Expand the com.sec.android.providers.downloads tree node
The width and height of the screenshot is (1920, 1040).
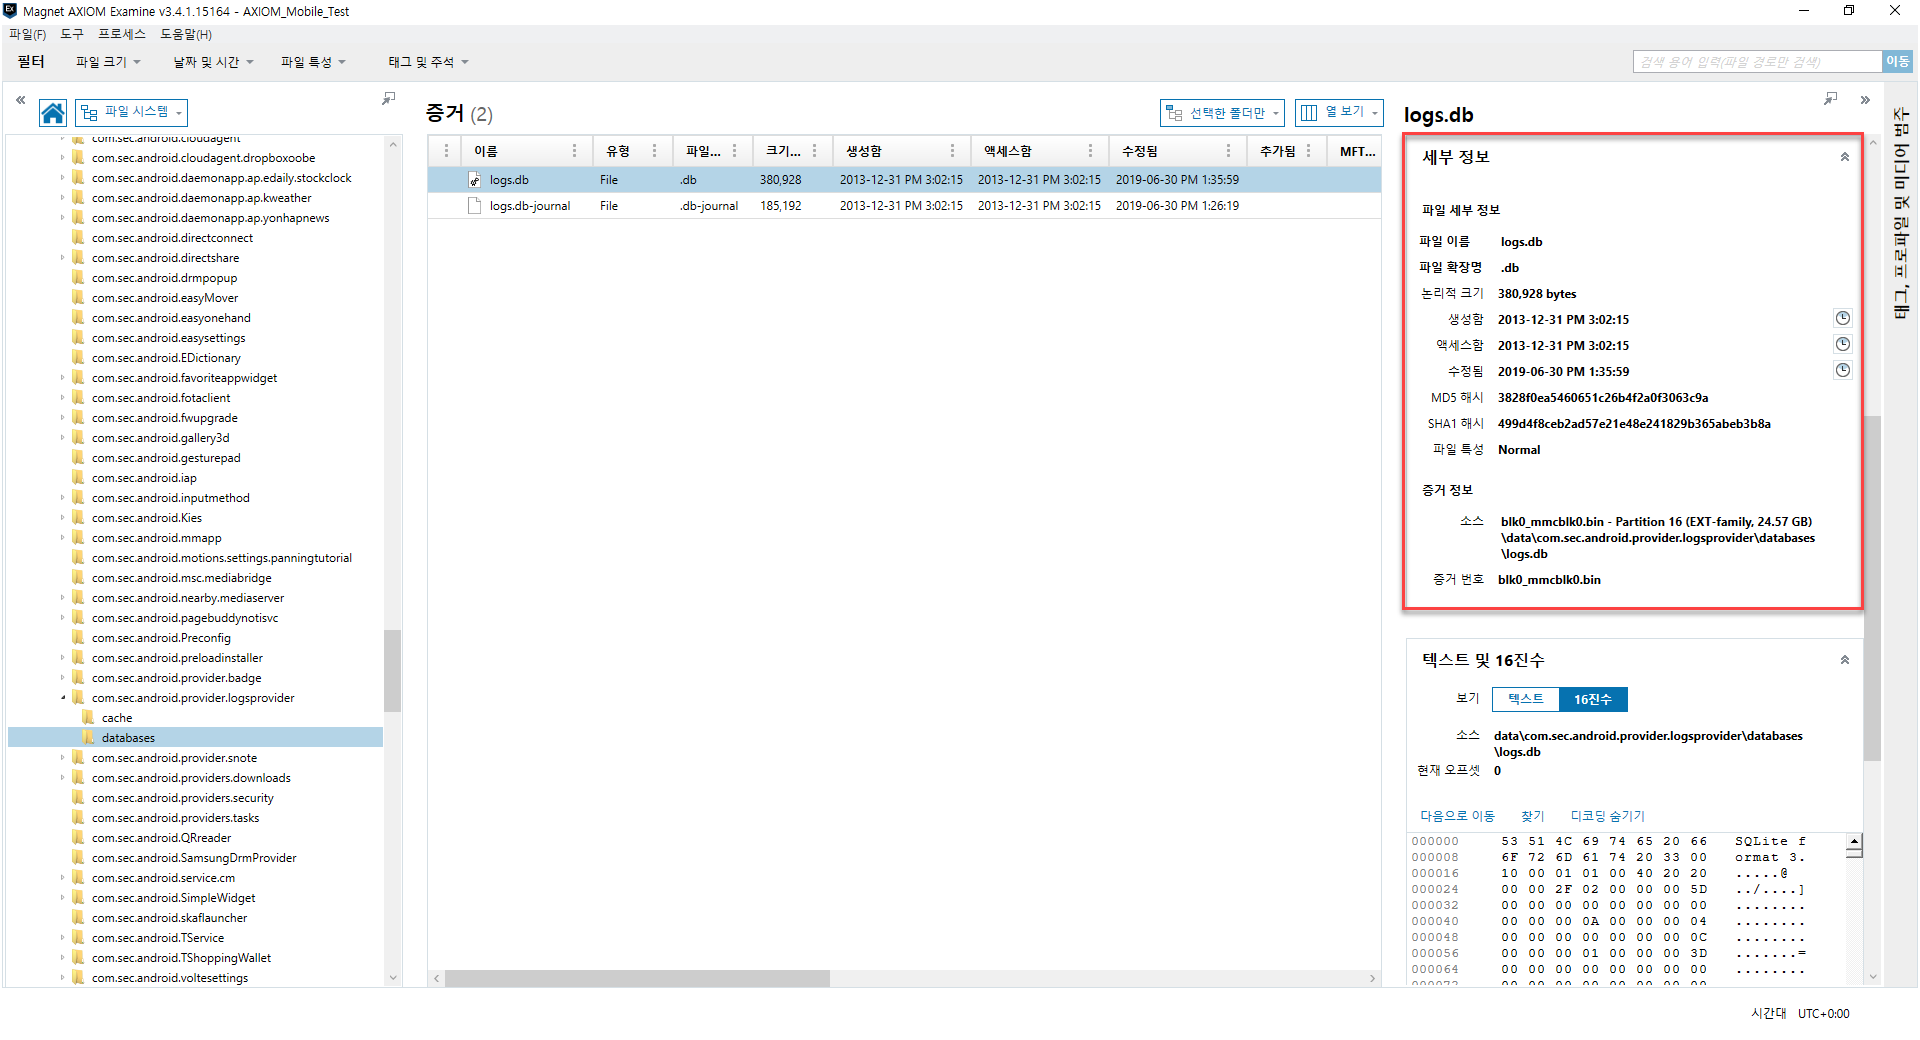pyautogui.click(x=63, y=778)
